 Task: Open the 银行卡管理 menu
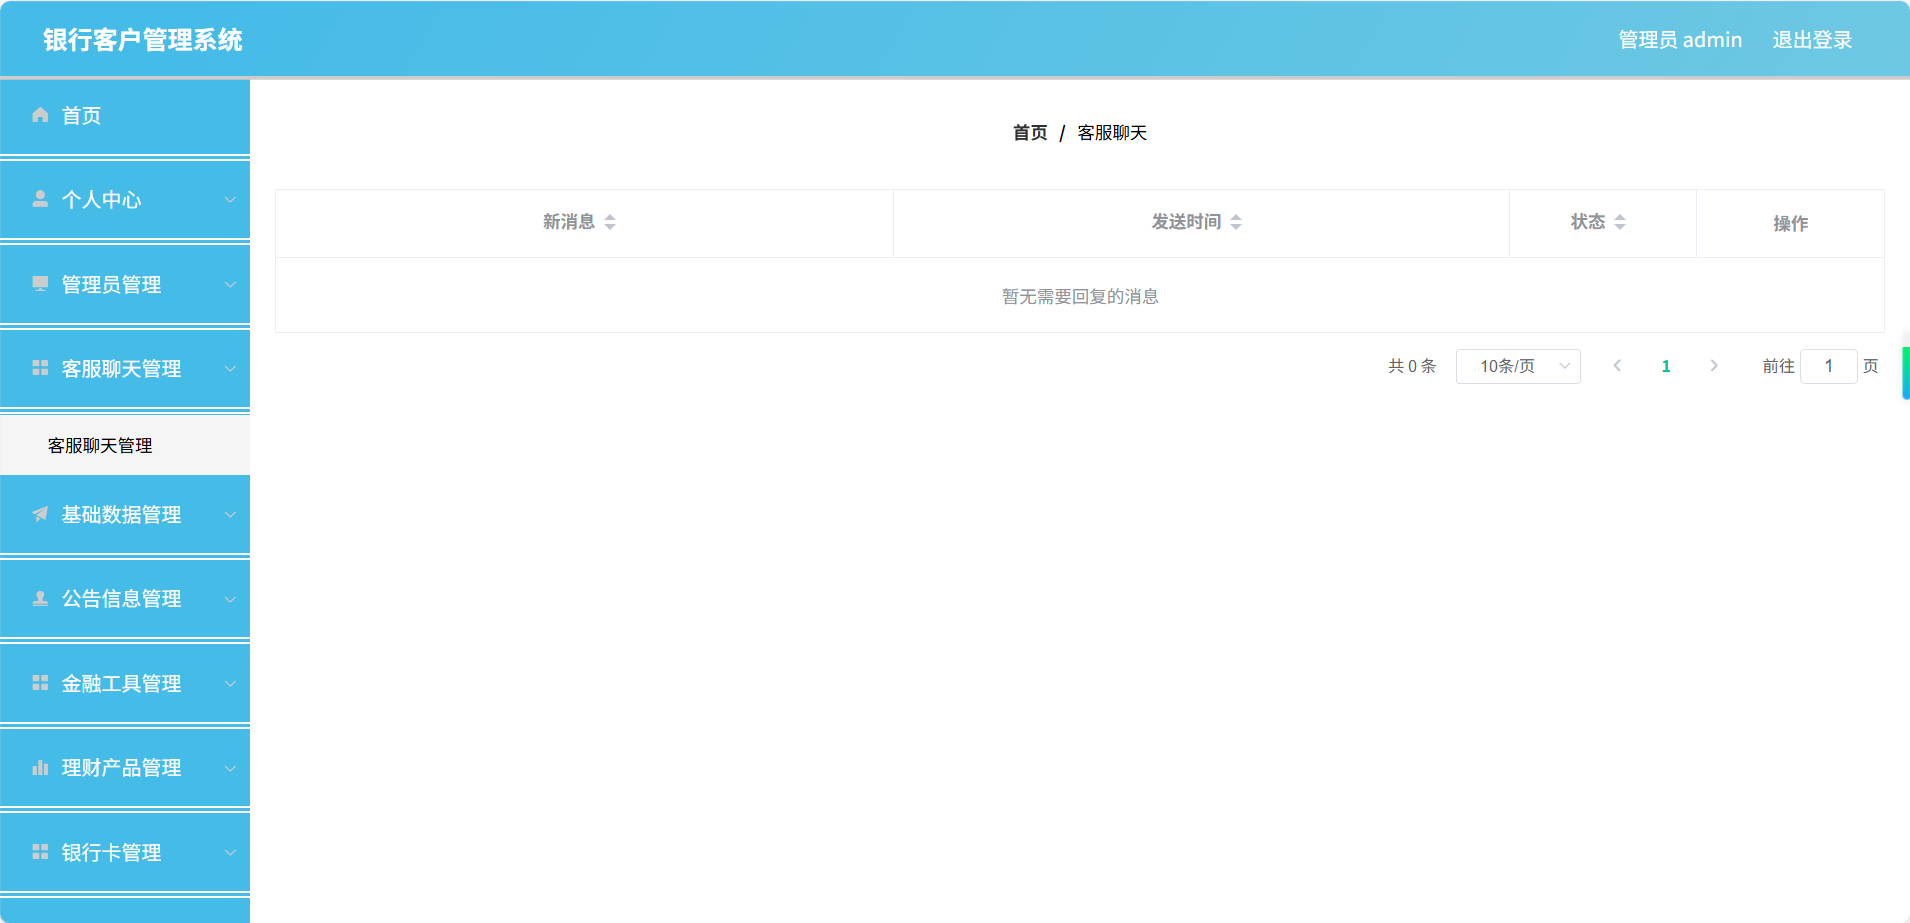pos(125,852)
